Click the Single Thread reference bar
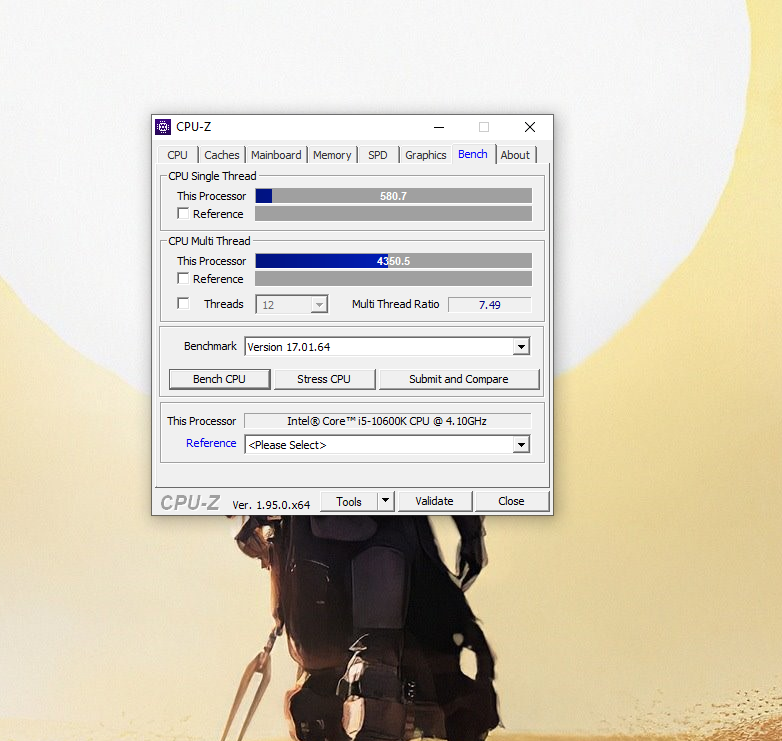Image resolution: width=782 pixels, height=741 pixels. (x=393, y=213)
